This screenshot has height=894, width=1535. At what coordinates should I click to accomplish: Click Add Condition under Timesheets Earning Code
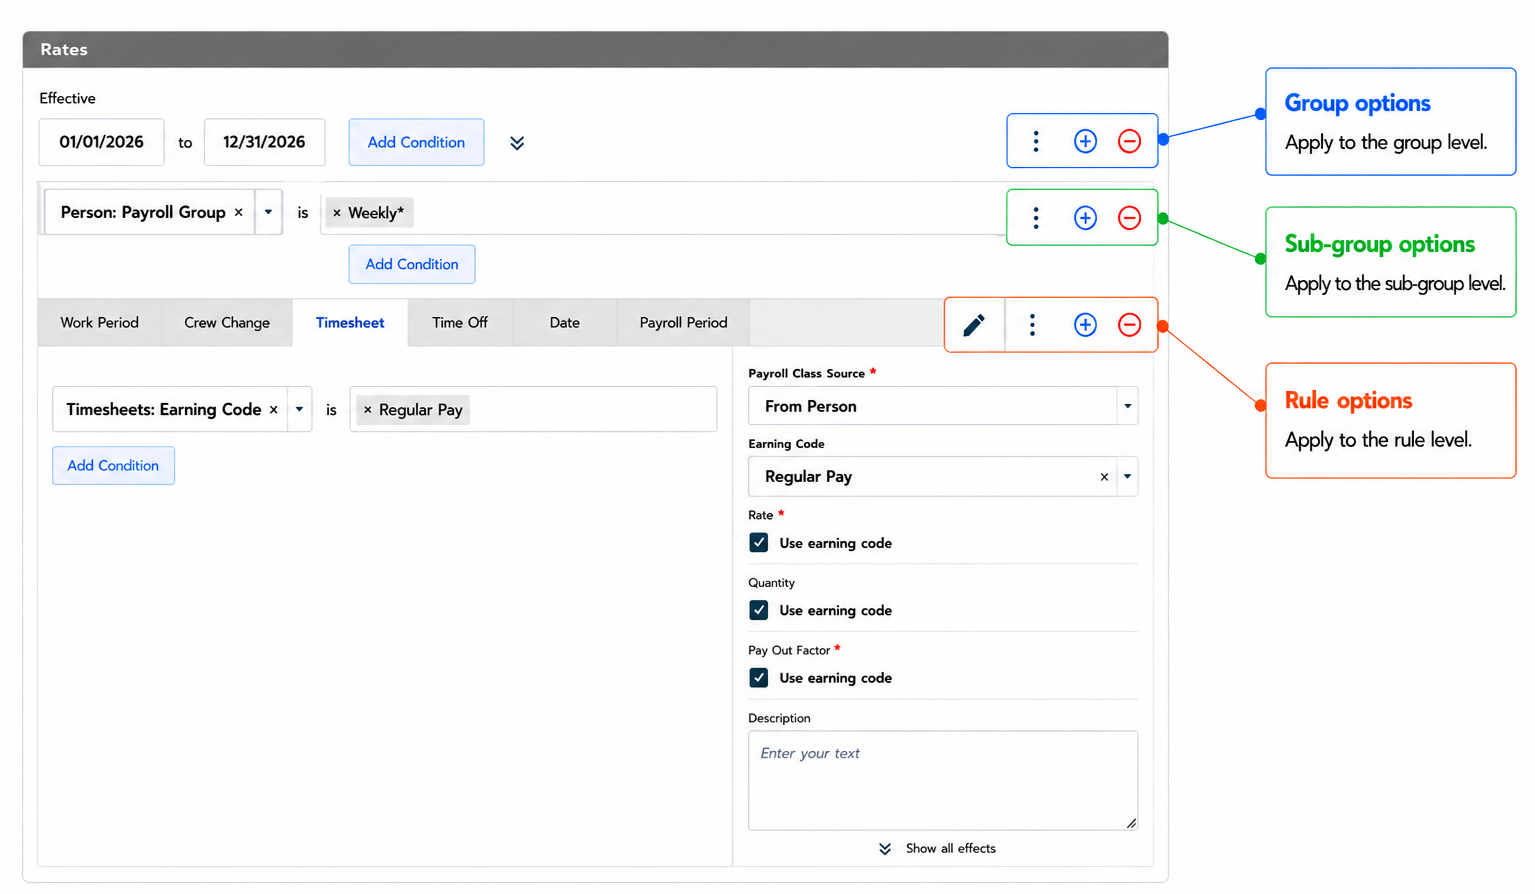click(113, 465)
